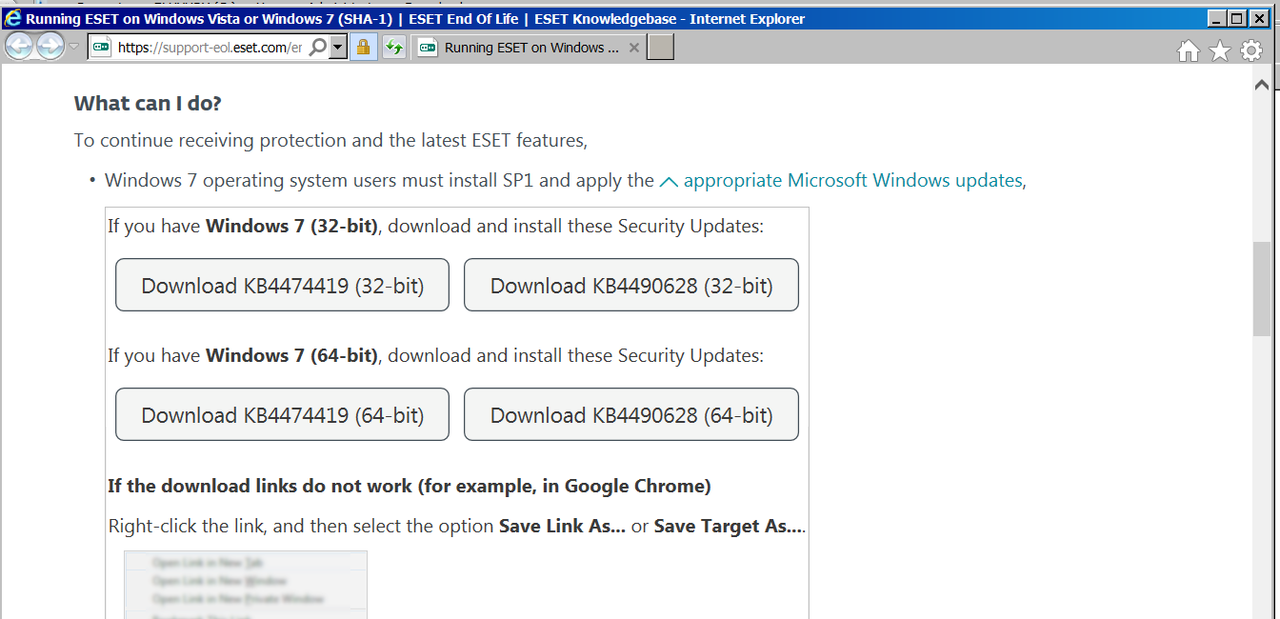The height and width of the screenshot is (619, 1280).
Task: Click the Internet Explorer logo in title bar
Action: (13, 18)
